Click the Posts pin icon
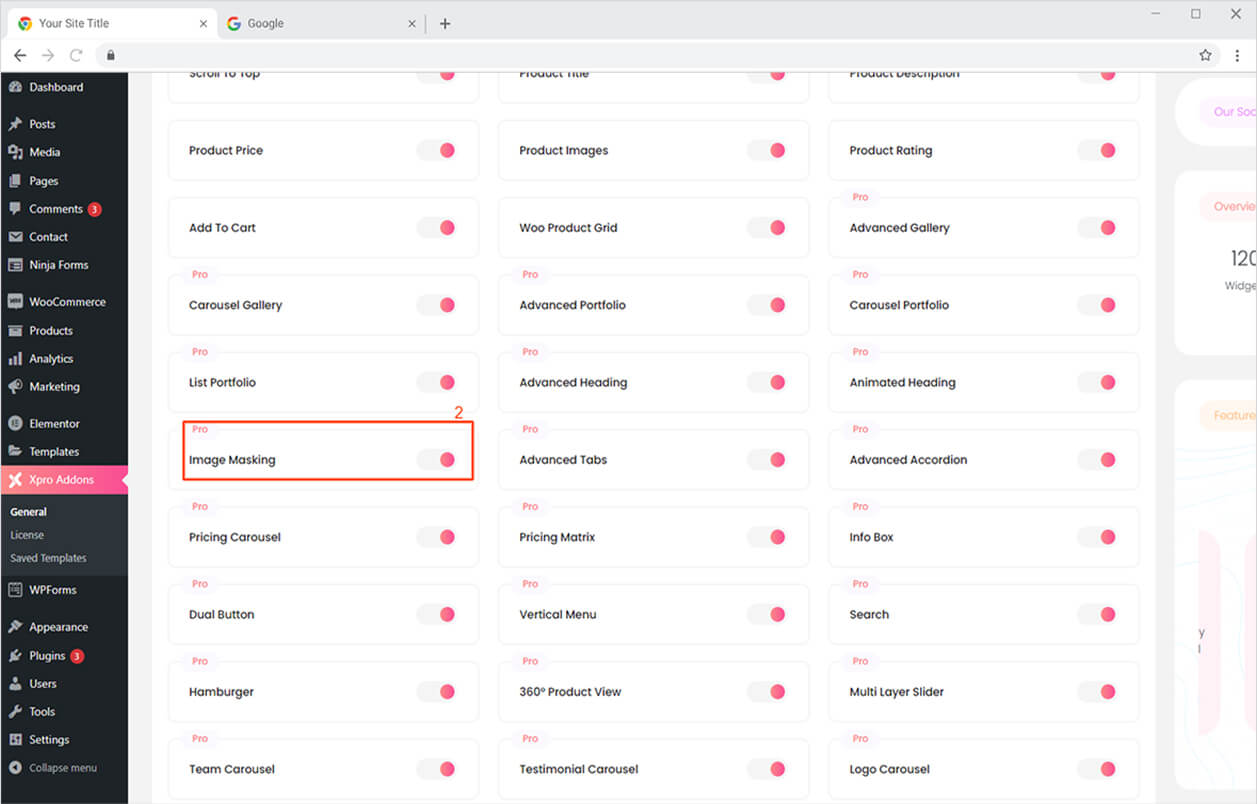1257x804 pixels. coord(15,124)
